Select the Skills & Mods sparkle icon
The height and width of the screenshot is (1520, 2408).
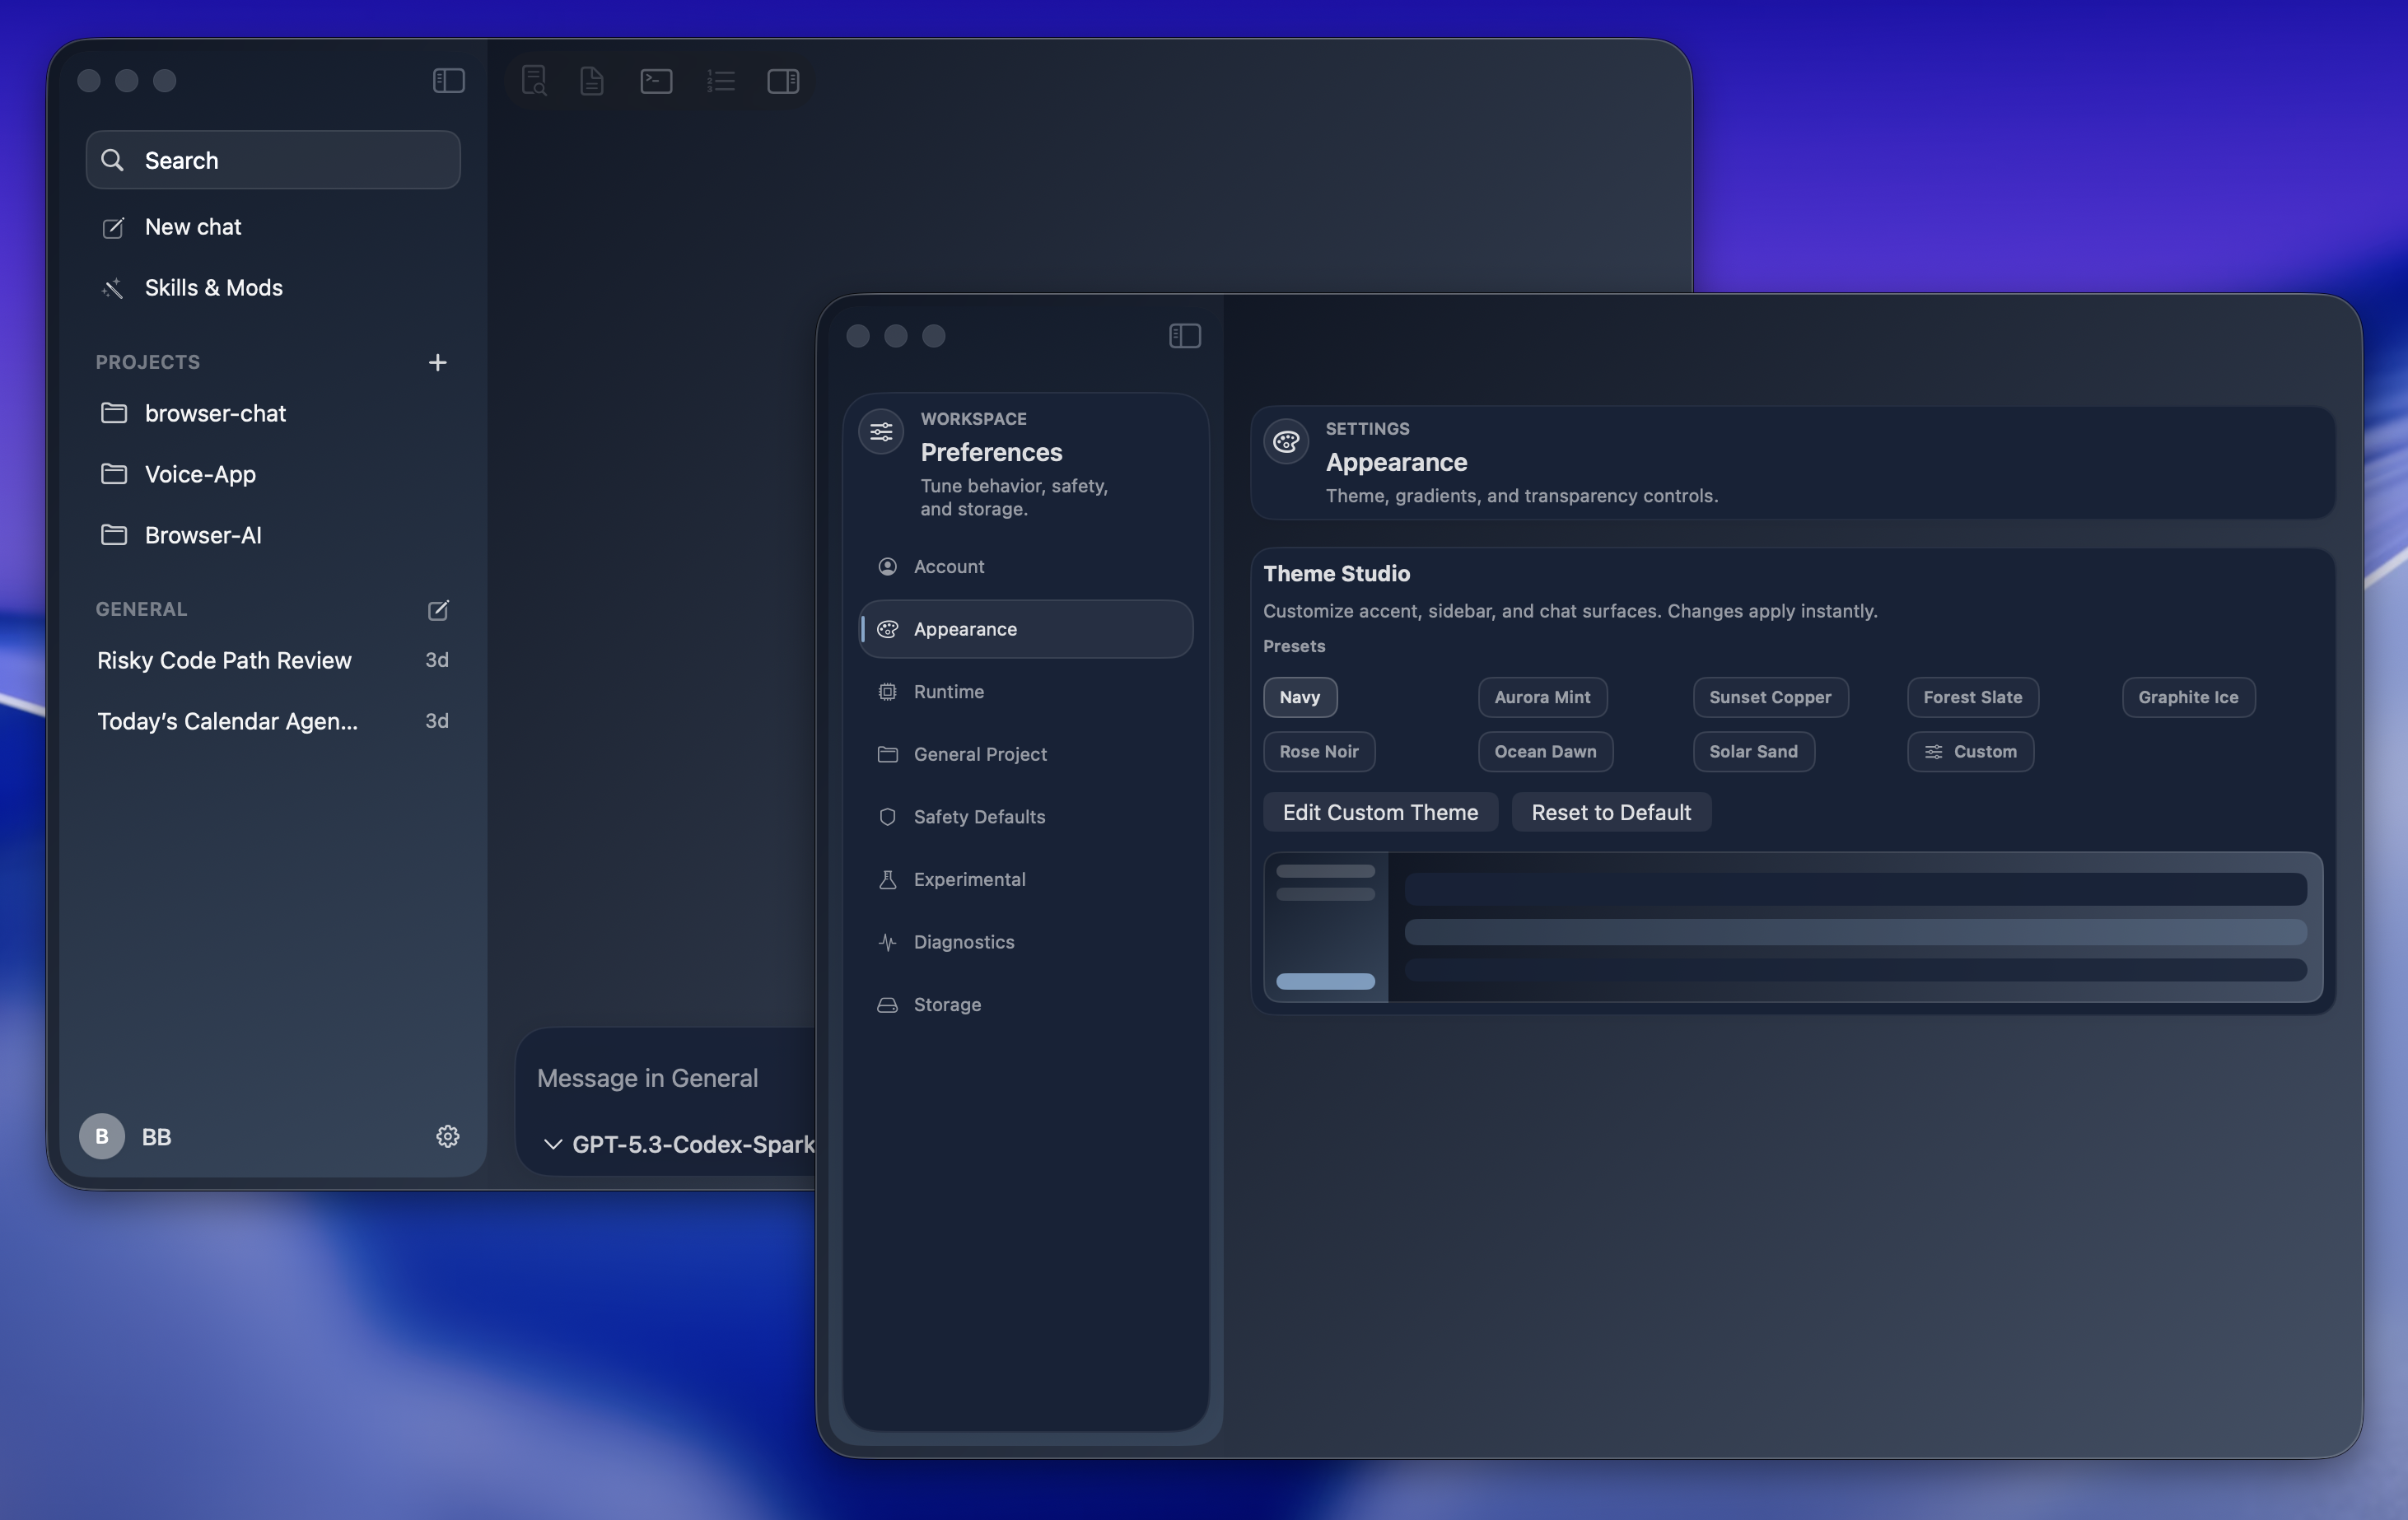coord(113,288)
